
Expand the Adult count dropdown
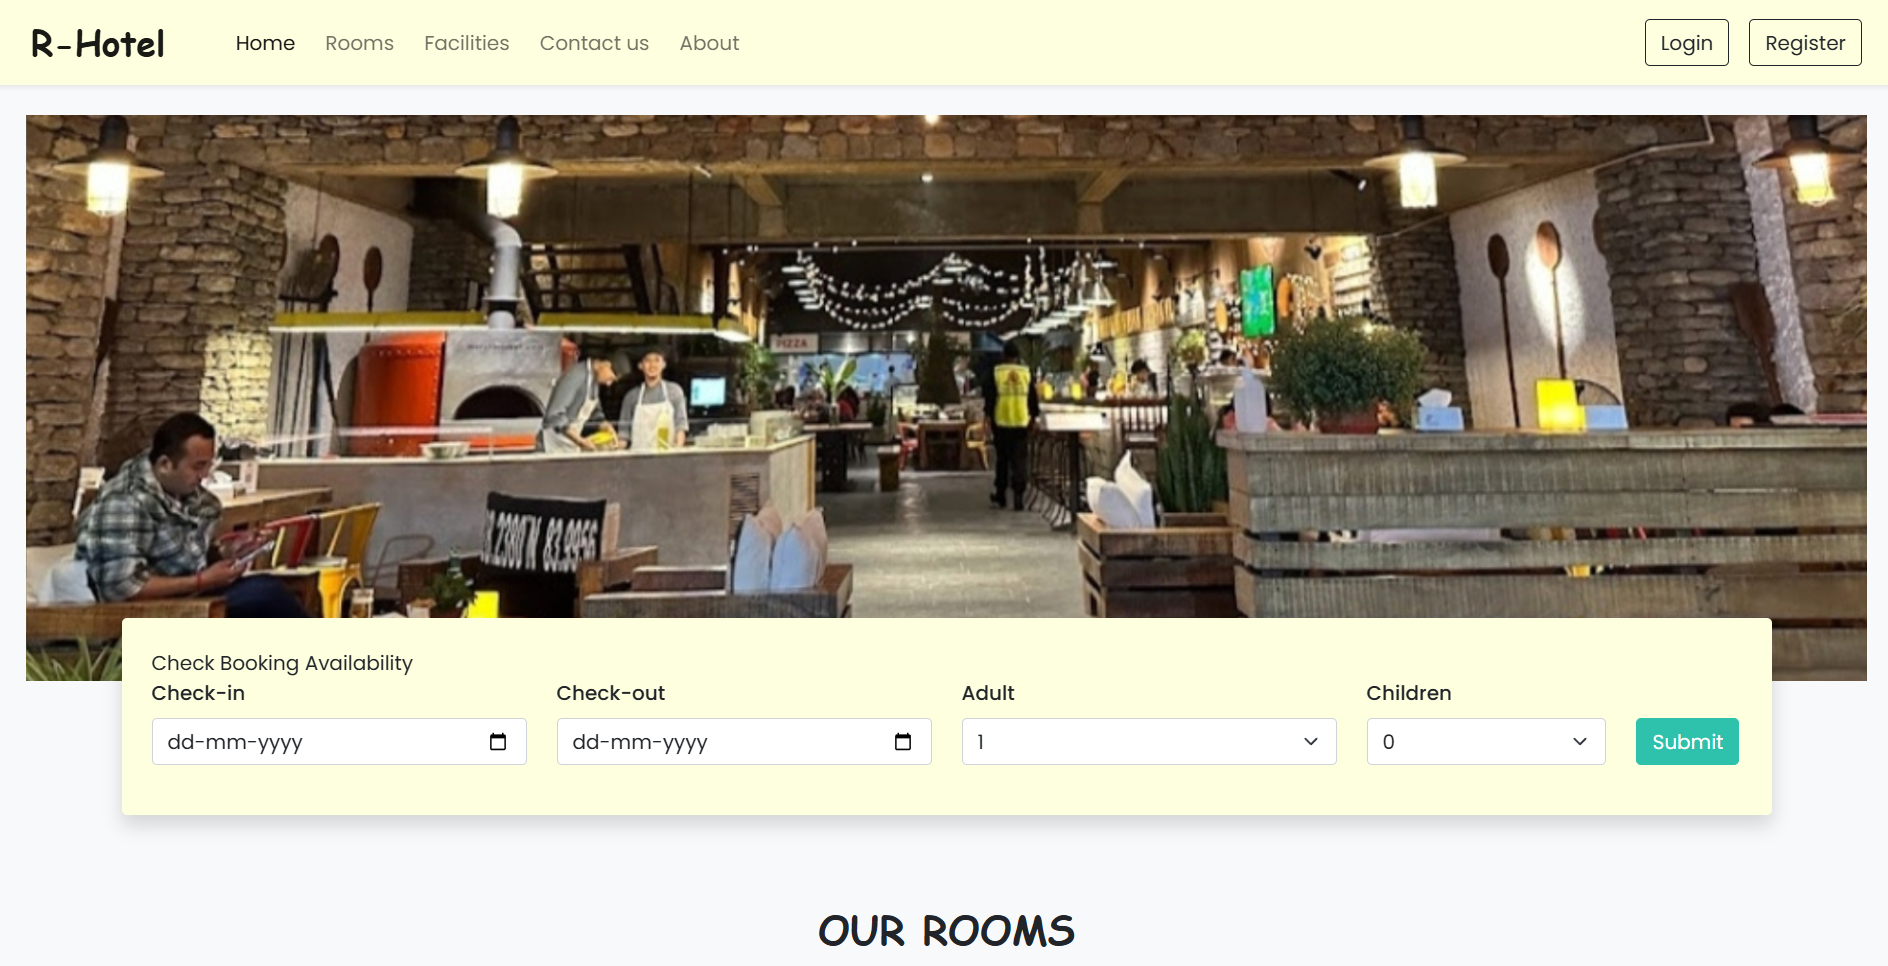point(1149,742)
